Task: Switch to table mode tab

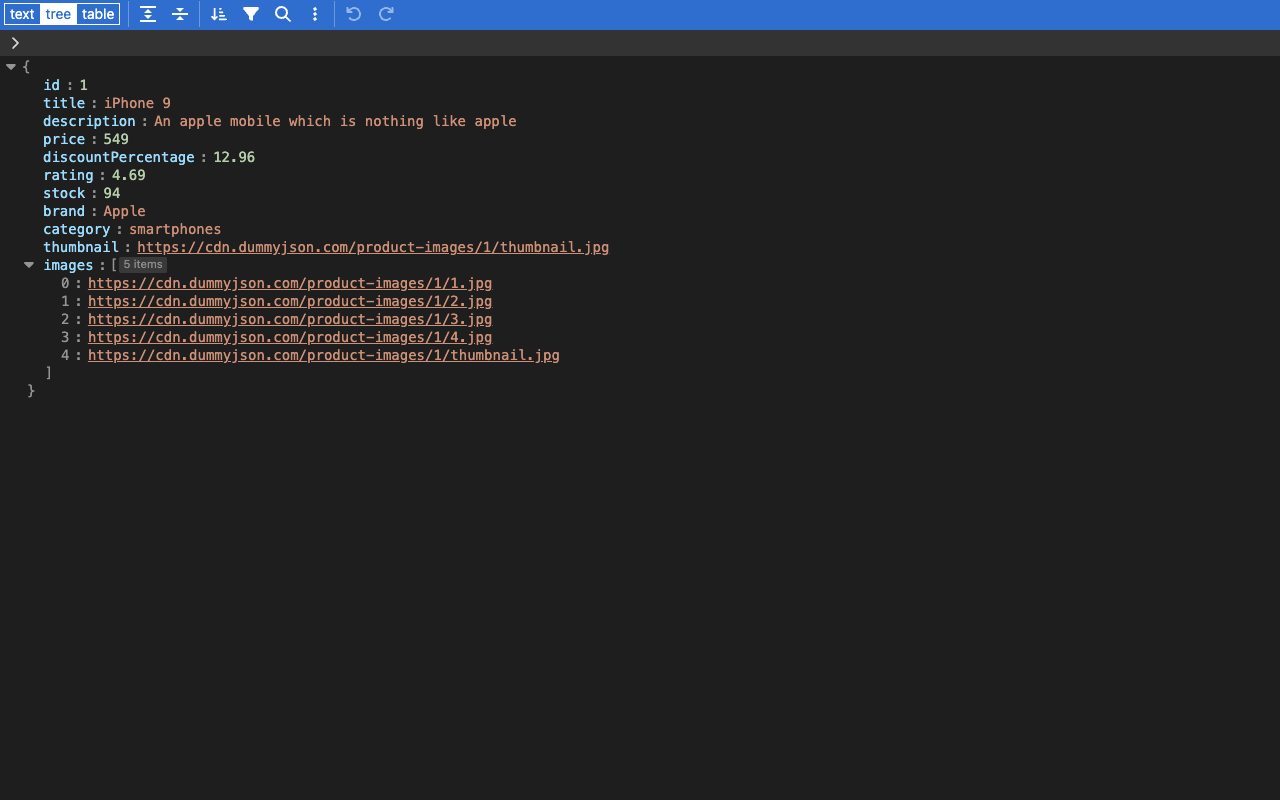Action: [x=98, y=14]
